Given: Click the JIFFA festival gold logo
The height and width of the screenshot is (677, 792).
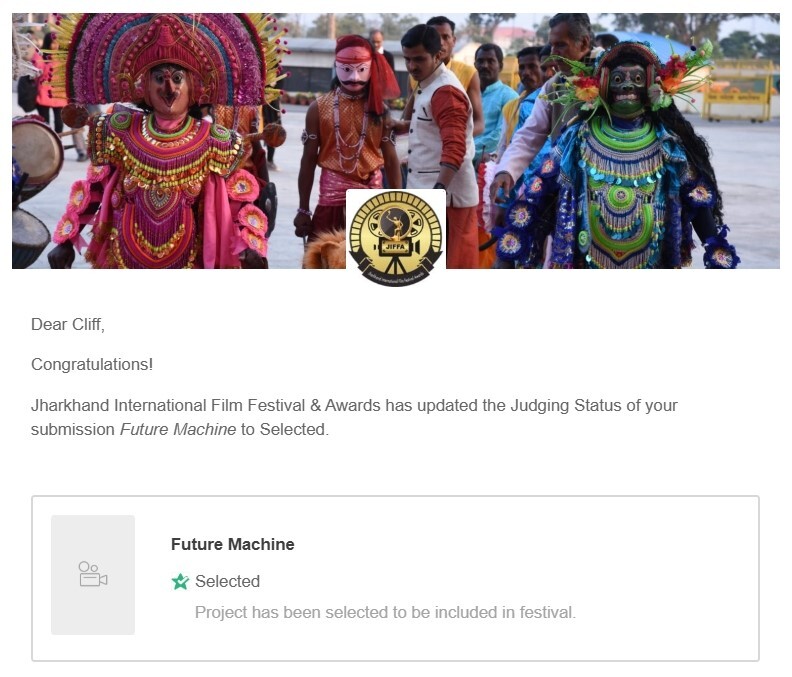Looking at the screenshot, I should pos(396,237).
